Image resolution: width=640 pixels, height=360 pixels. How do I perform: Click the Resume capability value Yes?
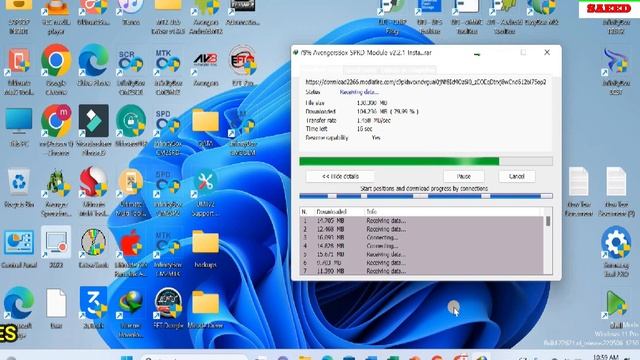tap(376, 138)
